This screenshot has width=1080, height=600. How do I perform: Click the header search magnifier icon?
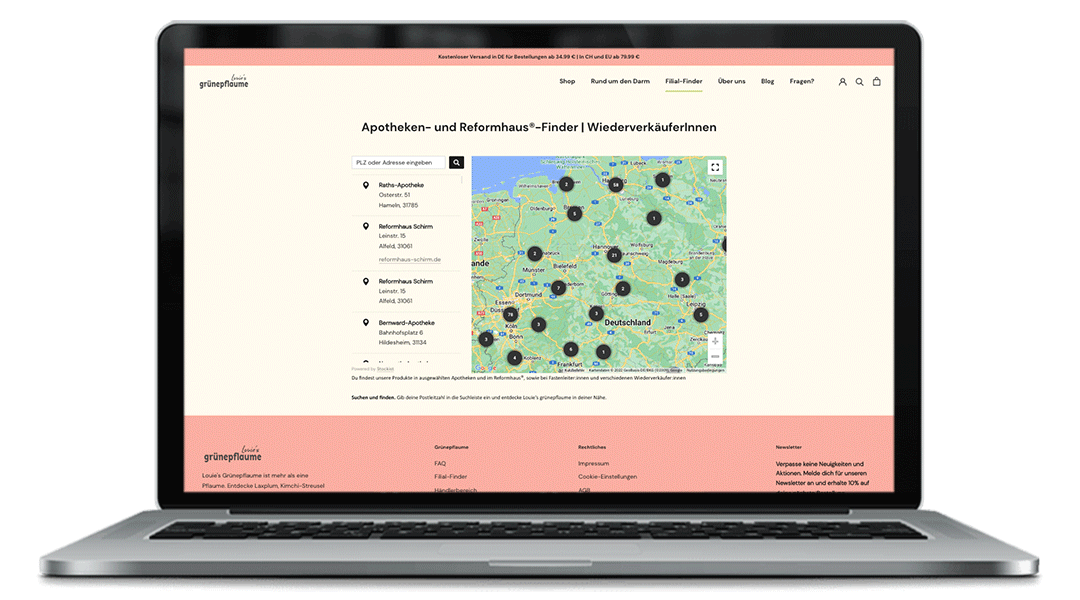[859, 82]
